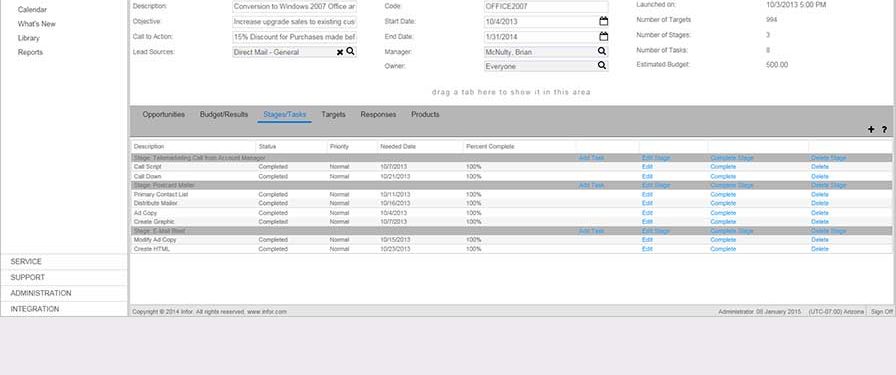This screenshot has width=896, height=375.
Task: Delete the Create HTML task
Action: pyautogui.click(x=819, y=249)
